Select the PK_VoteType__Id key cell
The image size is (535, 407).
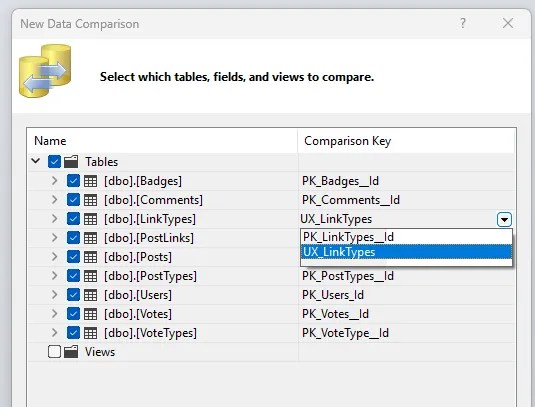[406, 333]
